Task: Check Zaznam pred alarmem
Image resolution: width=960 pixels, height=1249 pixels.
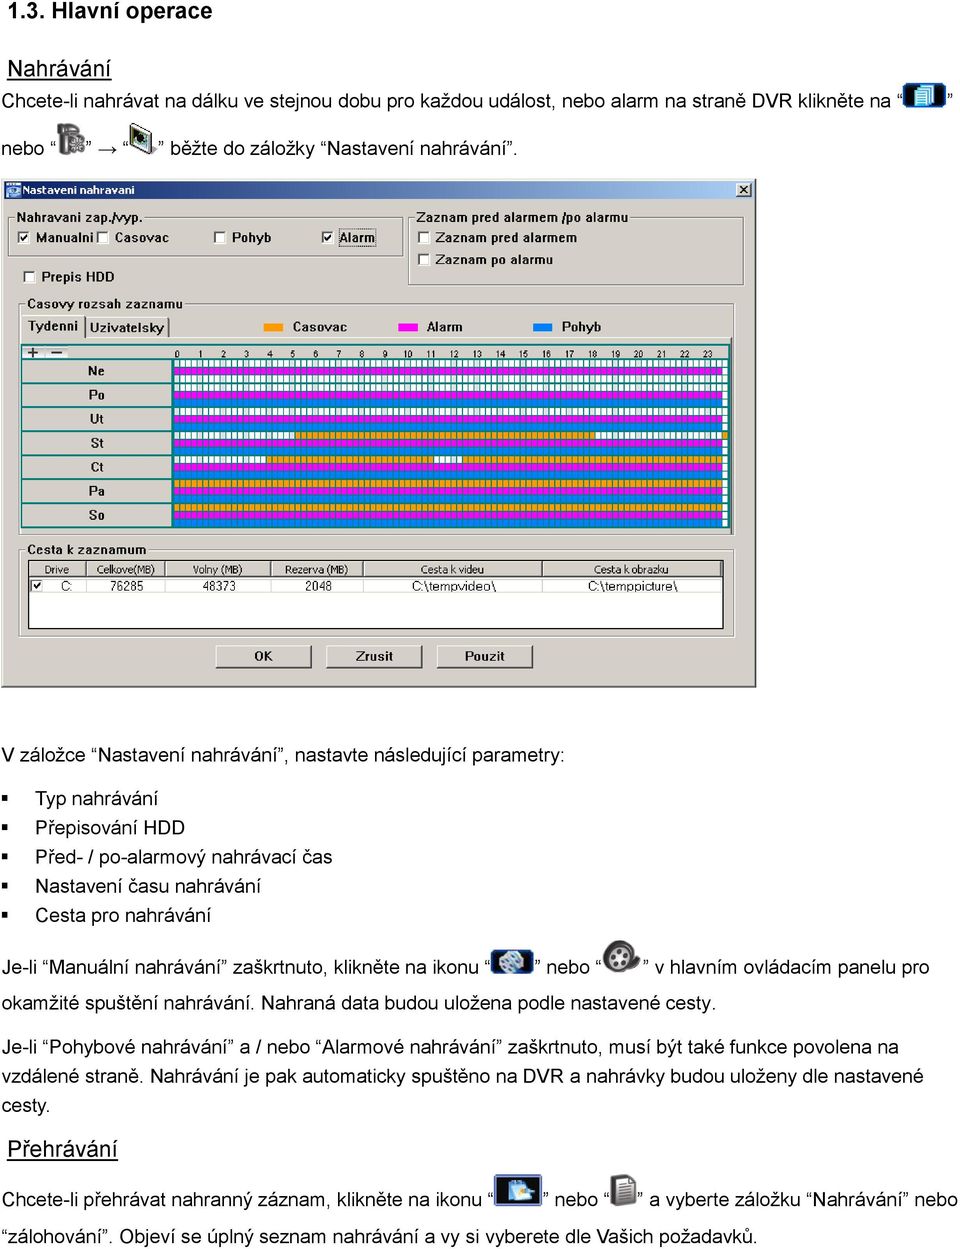Action: click(424, 238)
